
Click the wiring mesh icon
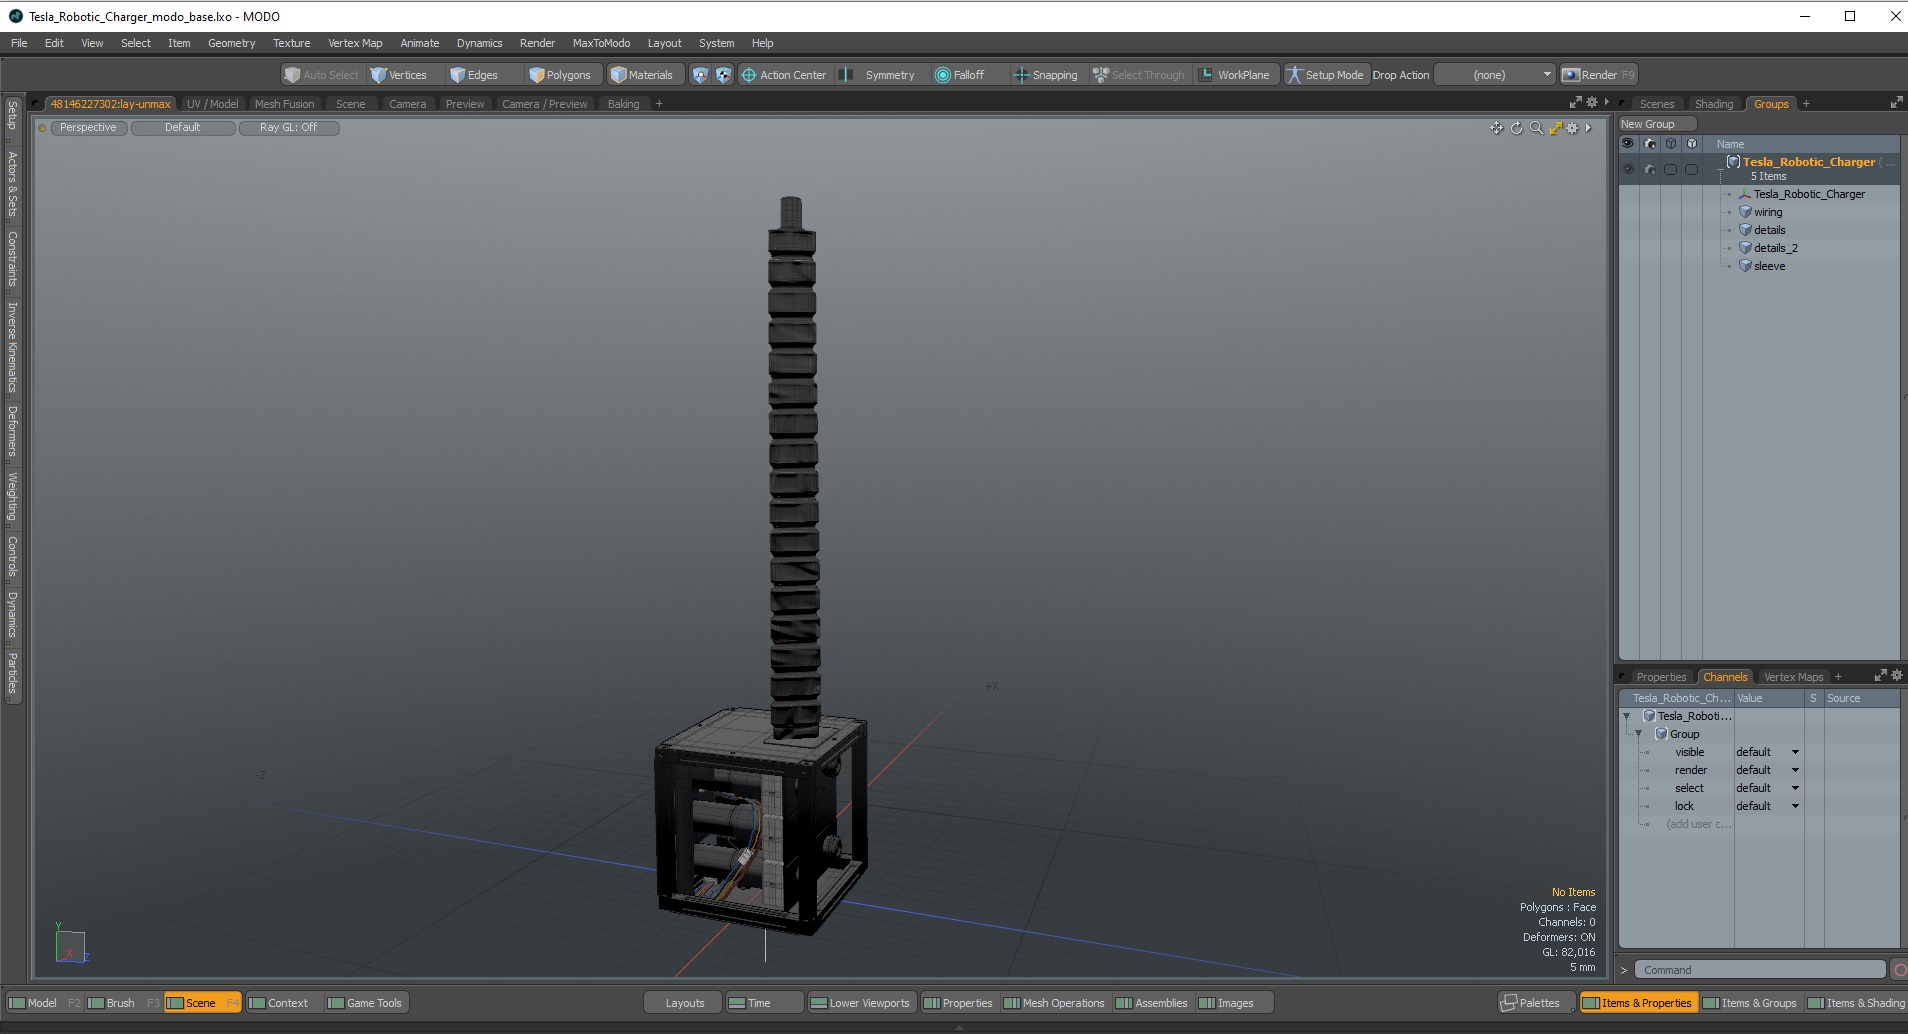[x=1745, y=212]
